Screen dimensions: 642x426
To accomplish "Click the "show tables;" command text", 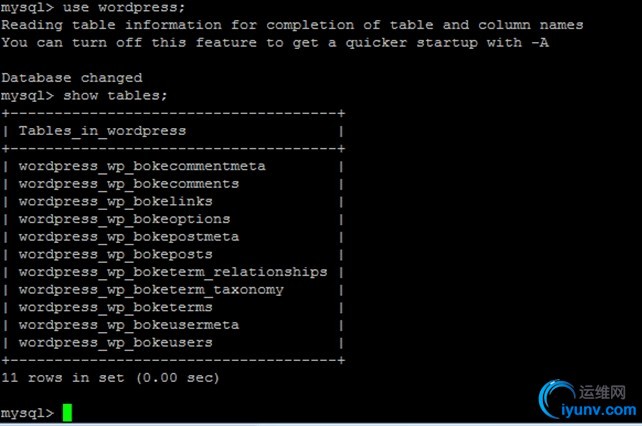I will (x=115, y=96).
